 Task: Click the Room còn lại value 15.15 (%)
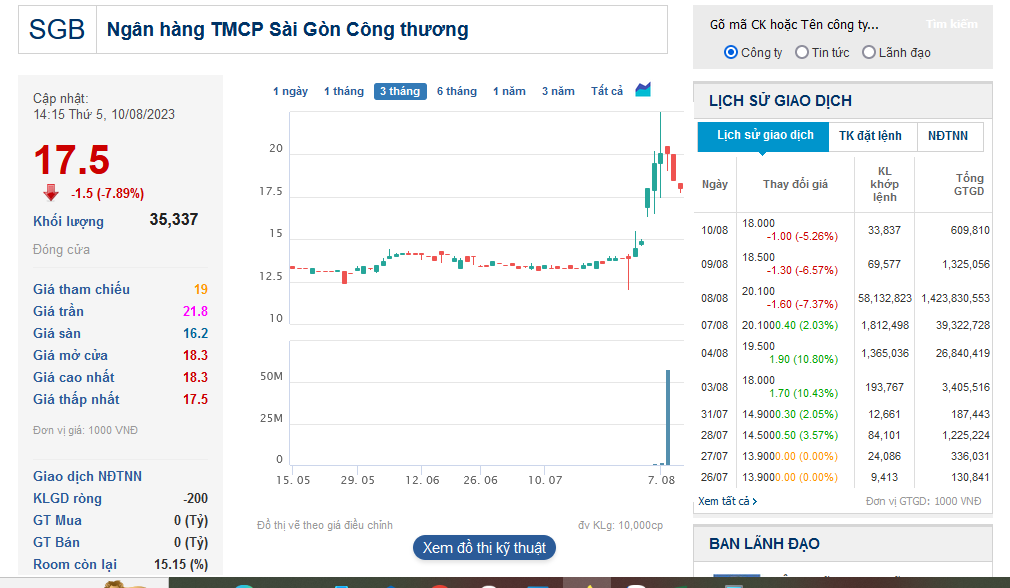[x=181, y=564]
